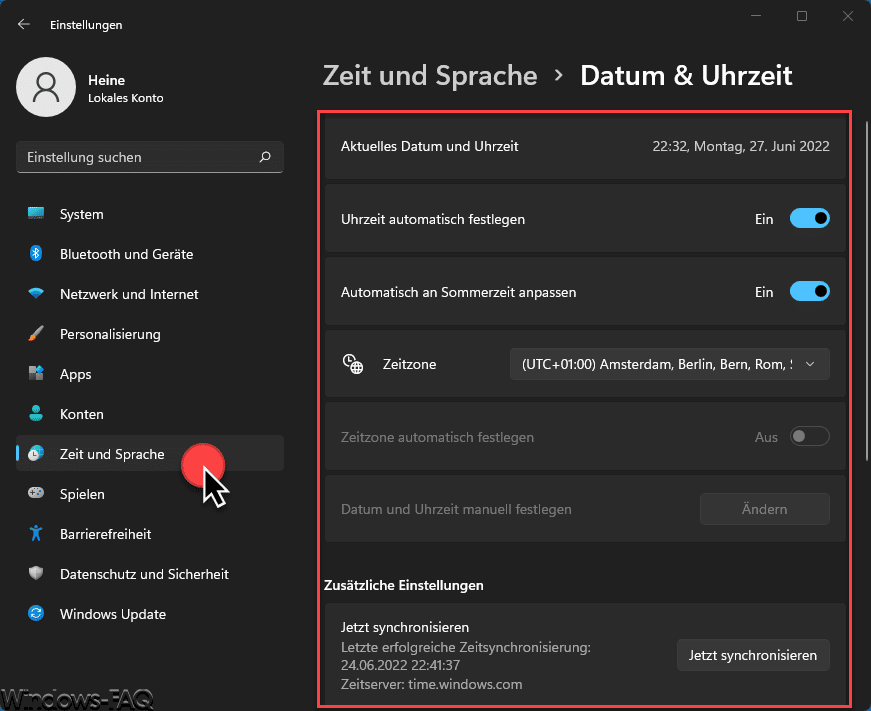The height and width of the screenshot is (711, 871).
Task: Open Personalisierung category
Action: click(150, 334)
